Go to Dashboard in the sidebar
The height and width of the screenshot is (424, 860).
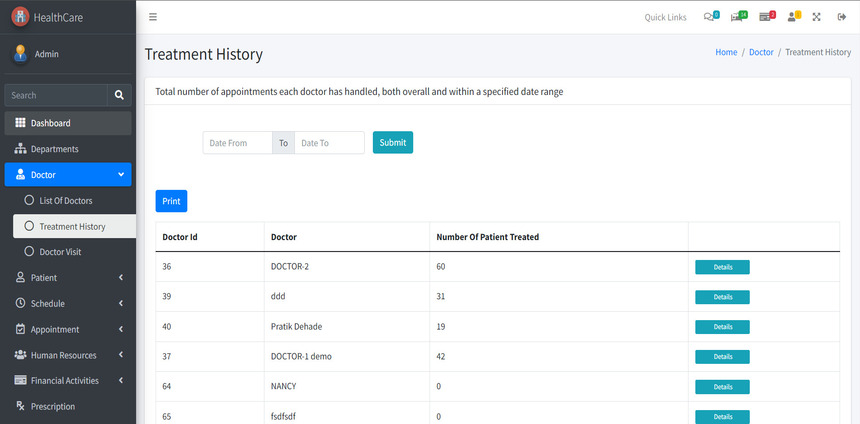50,123
